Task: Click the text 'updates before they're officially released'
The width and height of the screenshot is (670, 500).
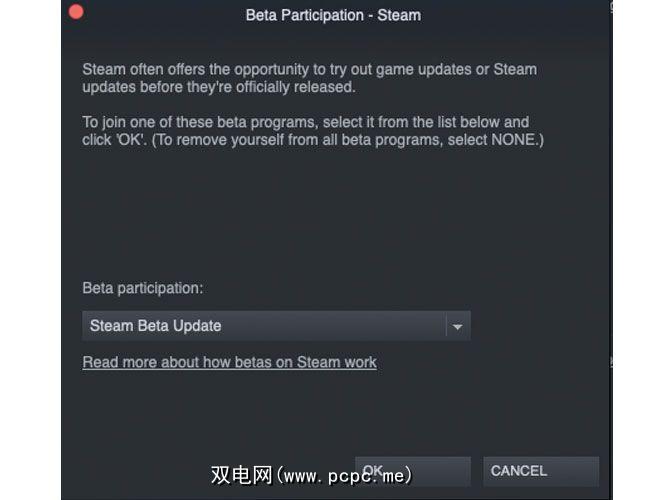Action: coord(218,87)
